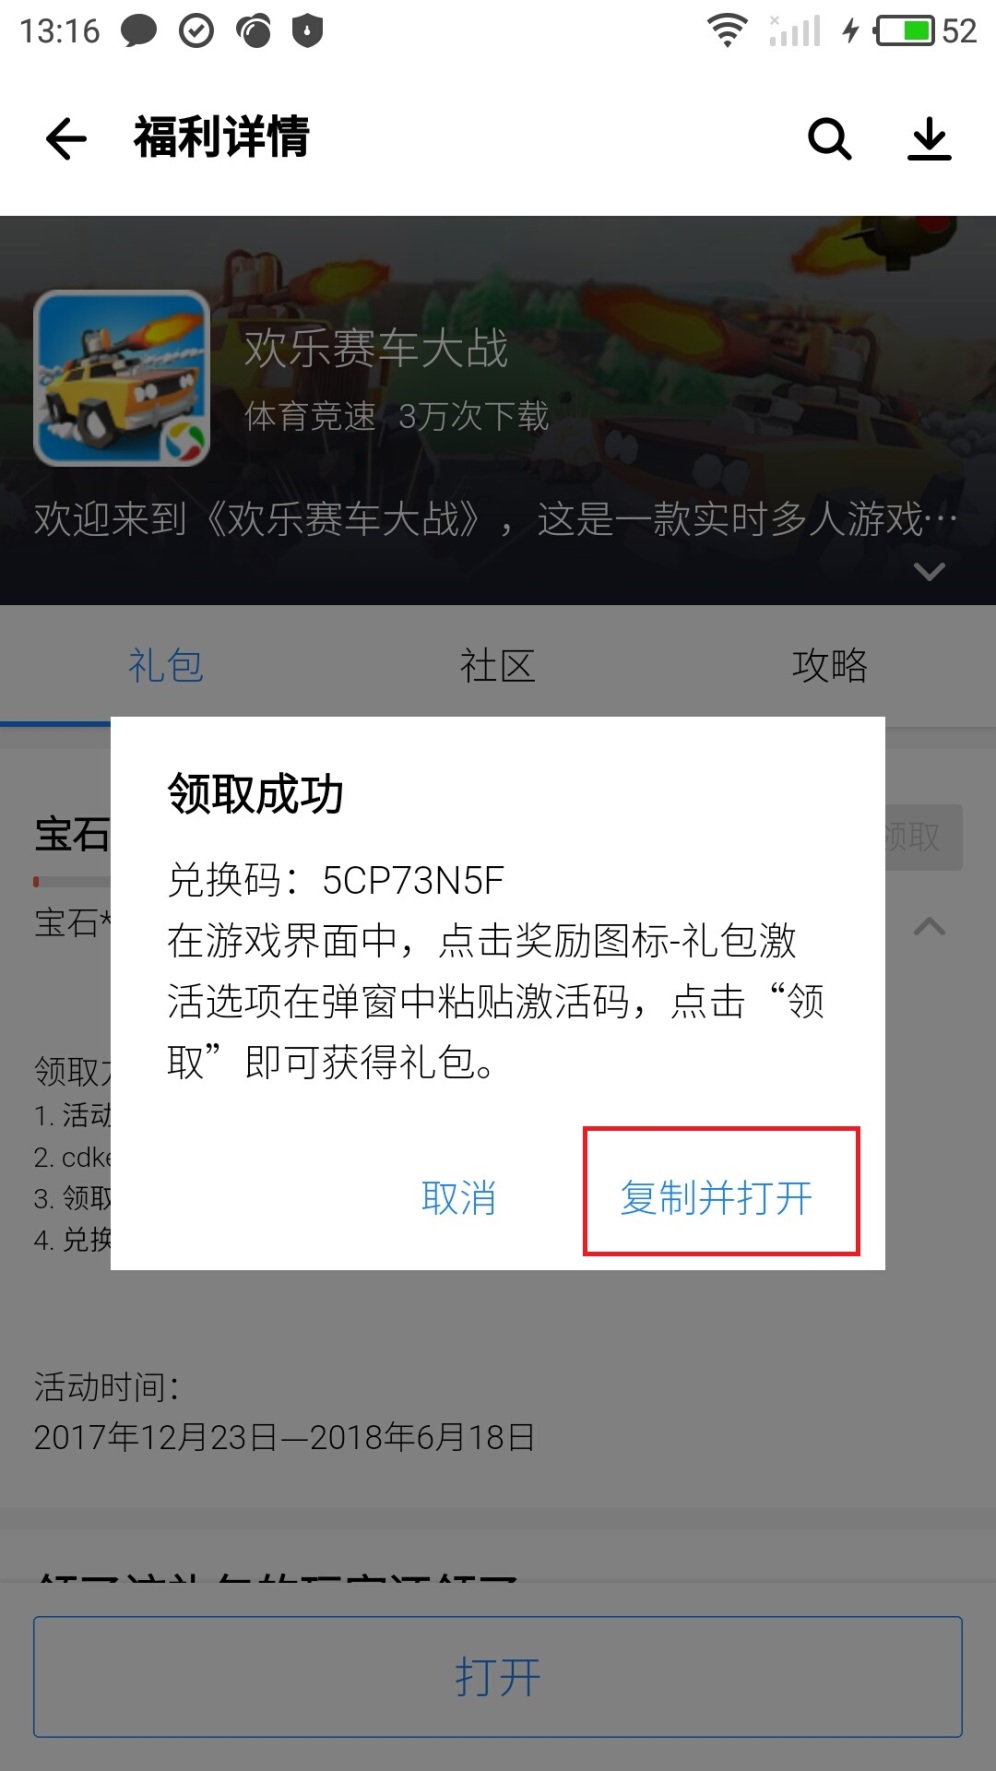Tap the battery indicator icon
This screenshot has width=996, height=1771.
tap(904, 31)
